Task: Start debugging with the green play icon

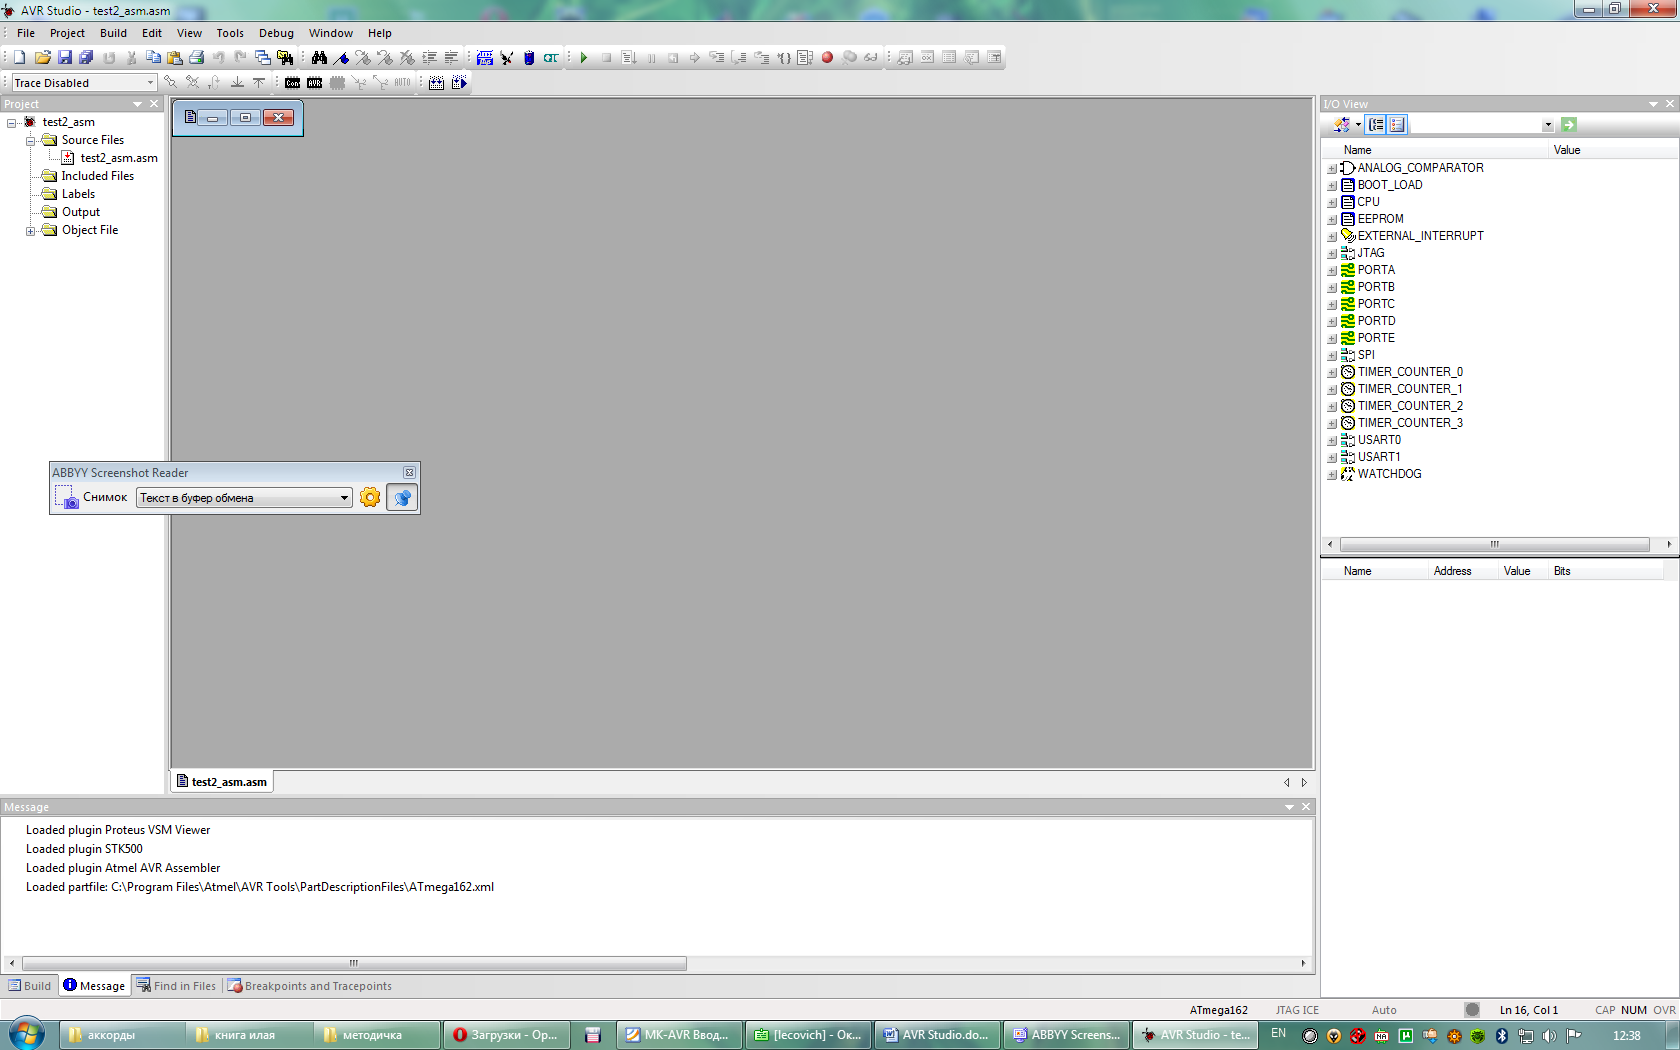Action: [584, 58]
